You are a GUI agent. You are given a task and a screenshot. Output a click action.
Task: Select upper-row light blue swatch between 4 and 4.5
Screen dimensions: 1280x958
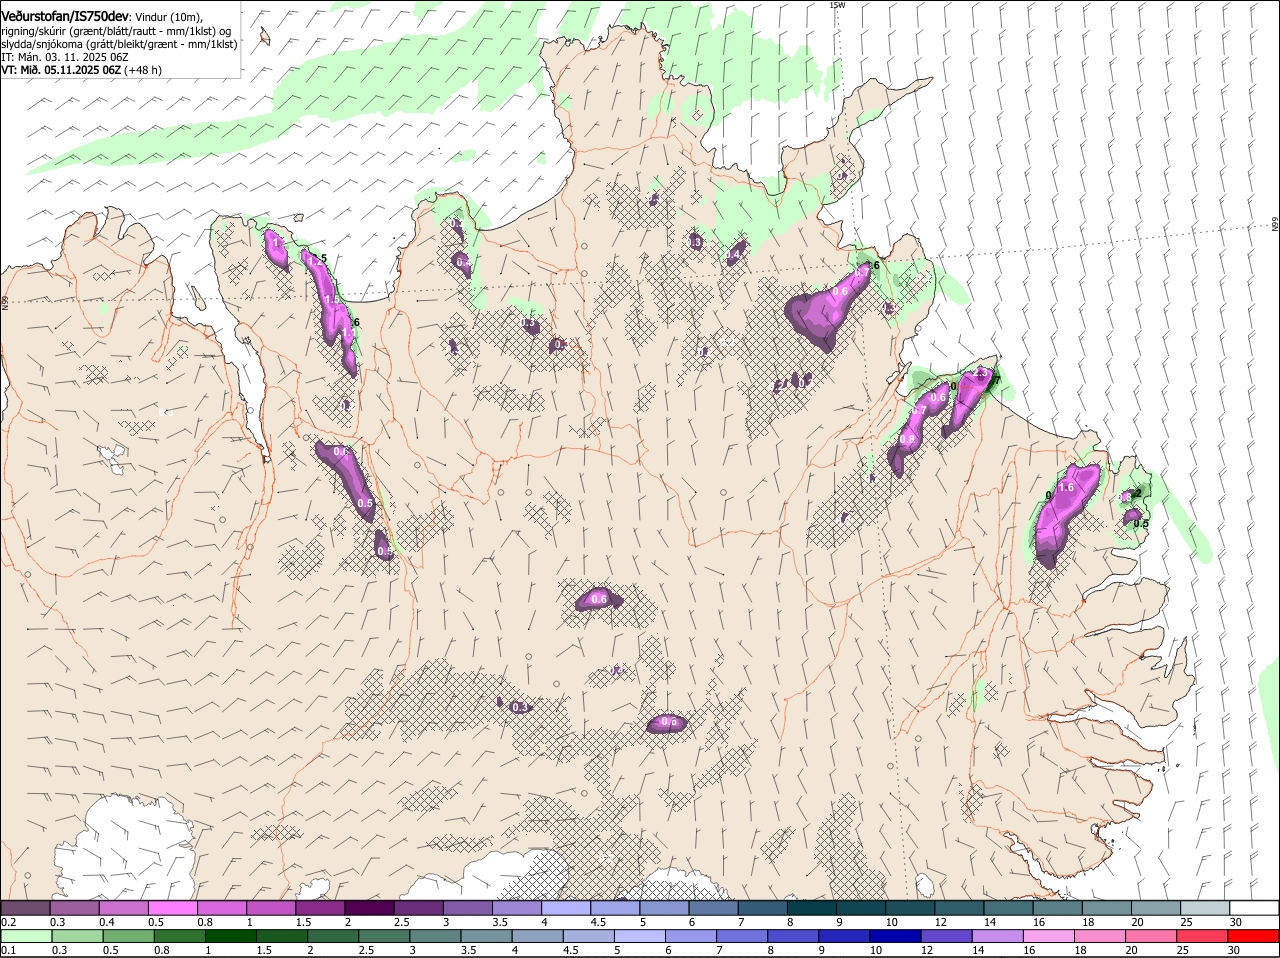coord(566,908)
